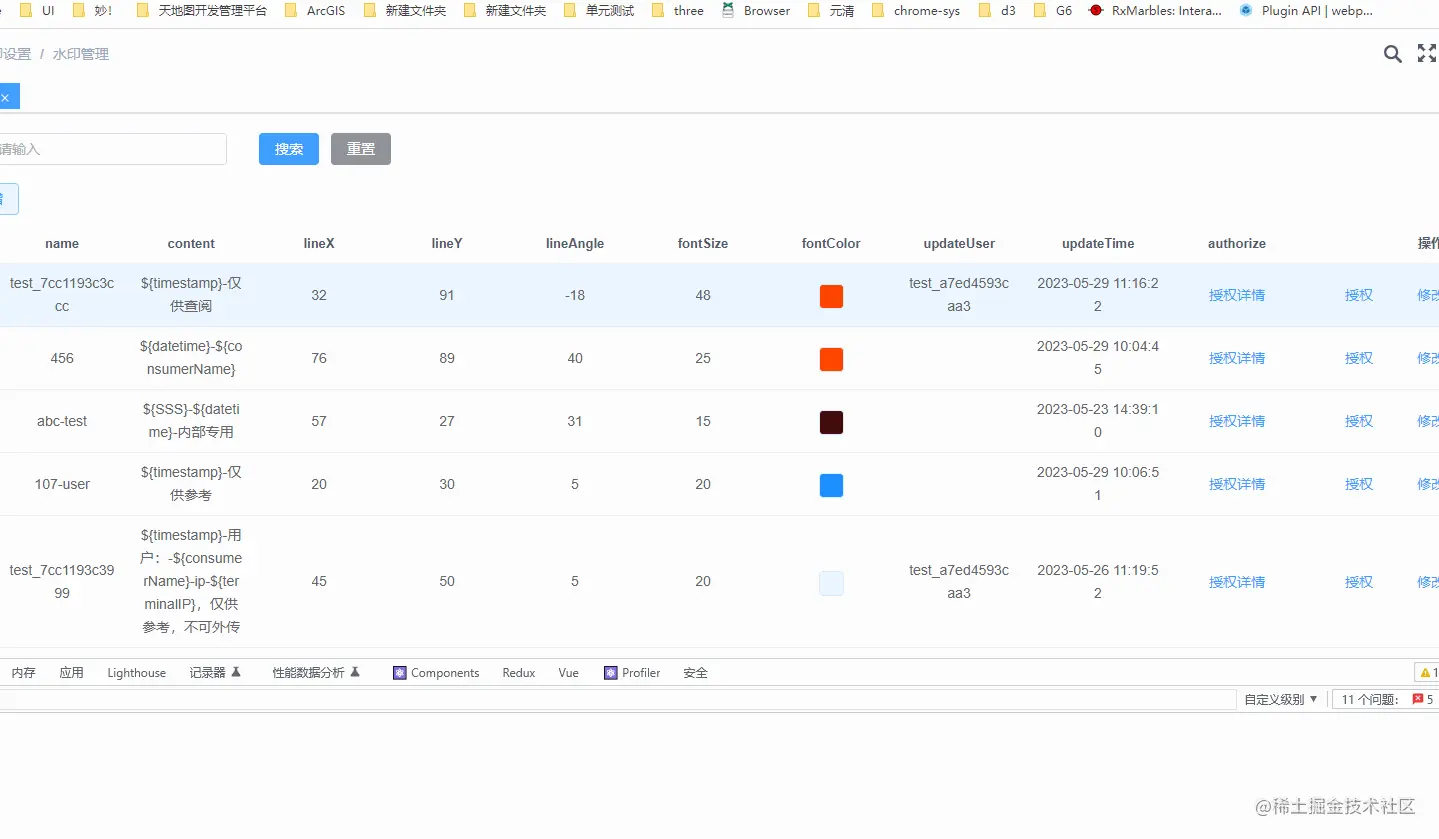This screenshot has width=1439, height=839.
Task: Open the chrome-sys bookmark folder
Action: (x=916, y=11)
